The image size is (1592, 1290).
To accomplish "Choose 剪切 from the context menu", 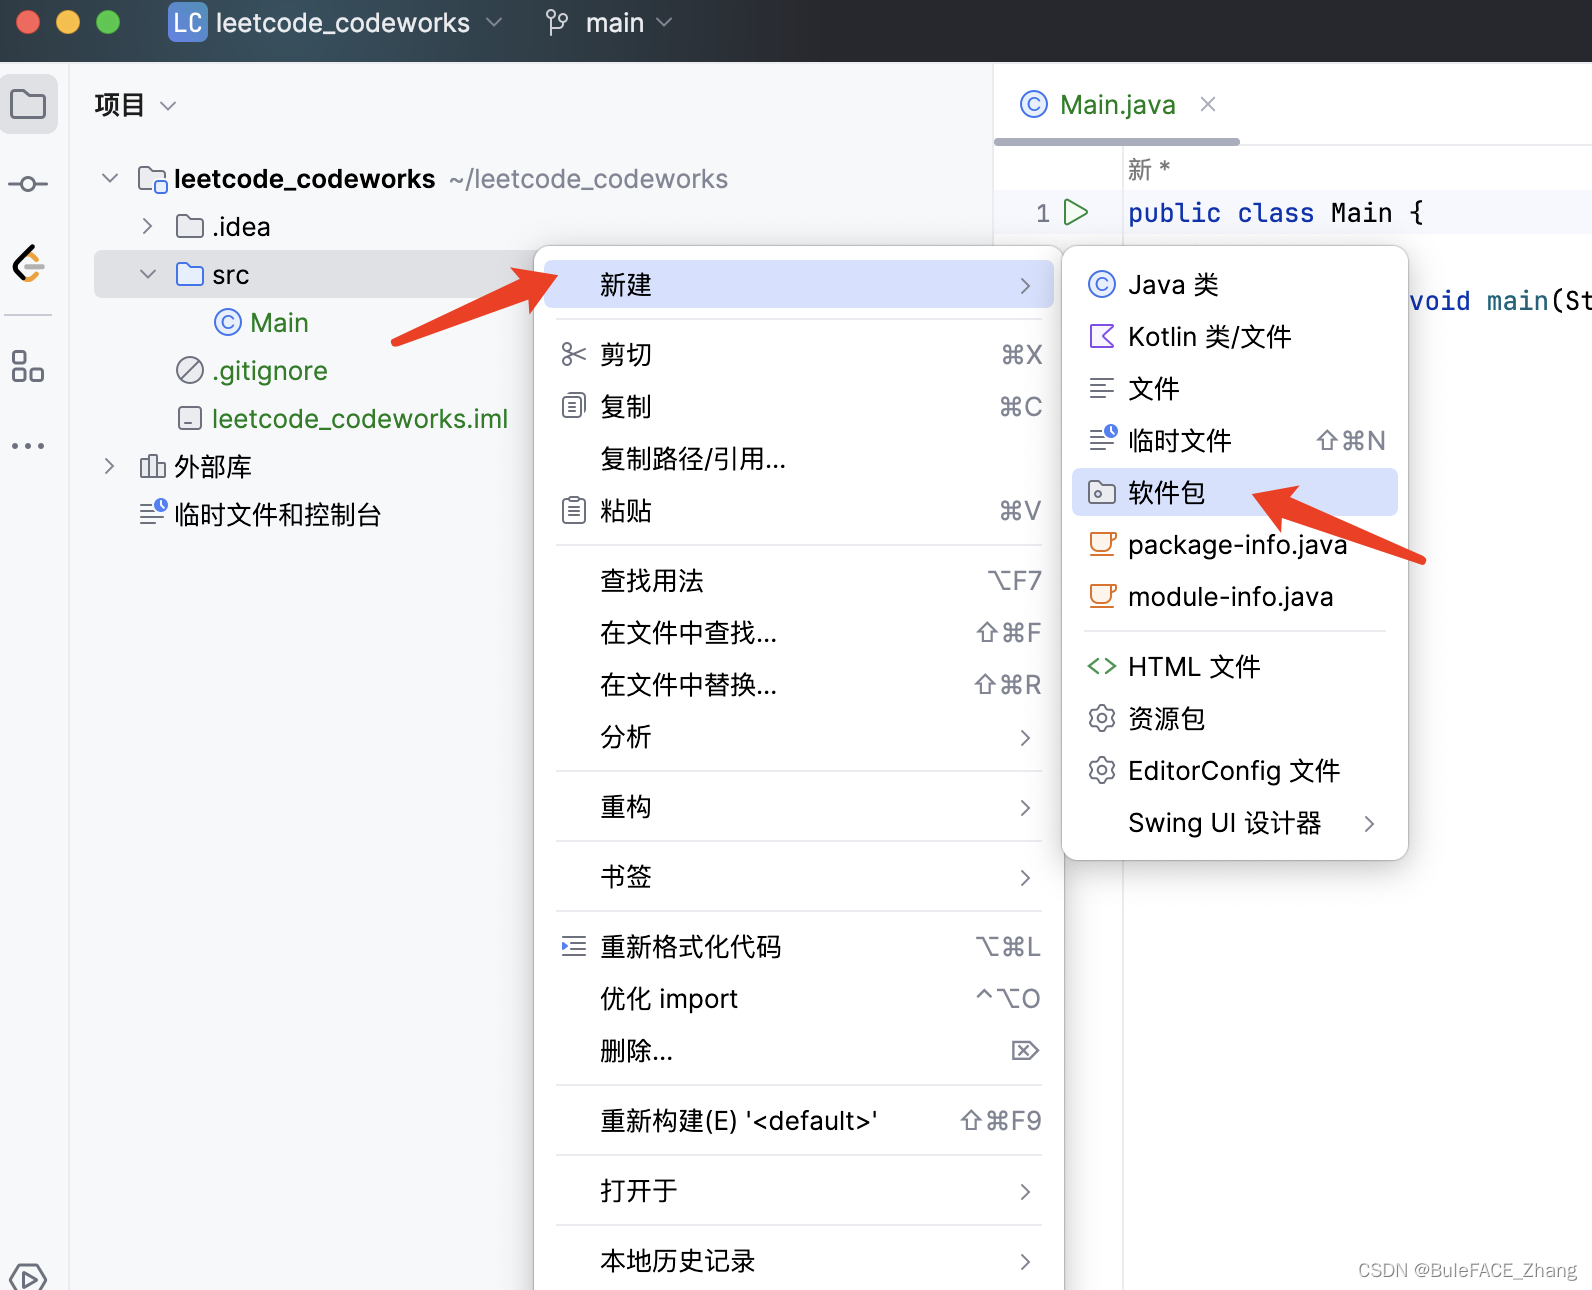I will (798, 354).
